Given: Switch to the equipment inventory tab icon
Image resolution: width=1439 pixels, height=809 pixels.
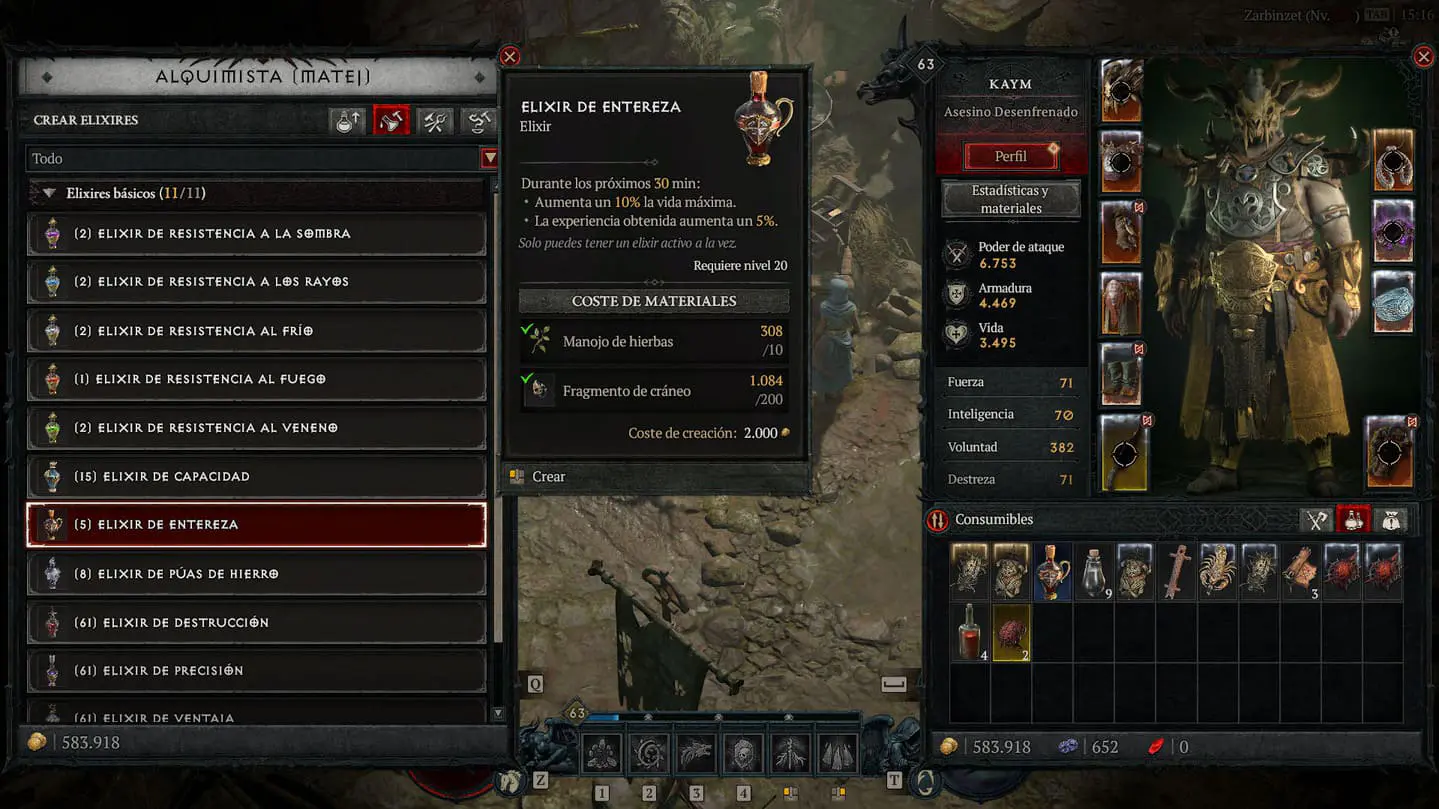Looking at the screenshot, I should [1316, 520].
